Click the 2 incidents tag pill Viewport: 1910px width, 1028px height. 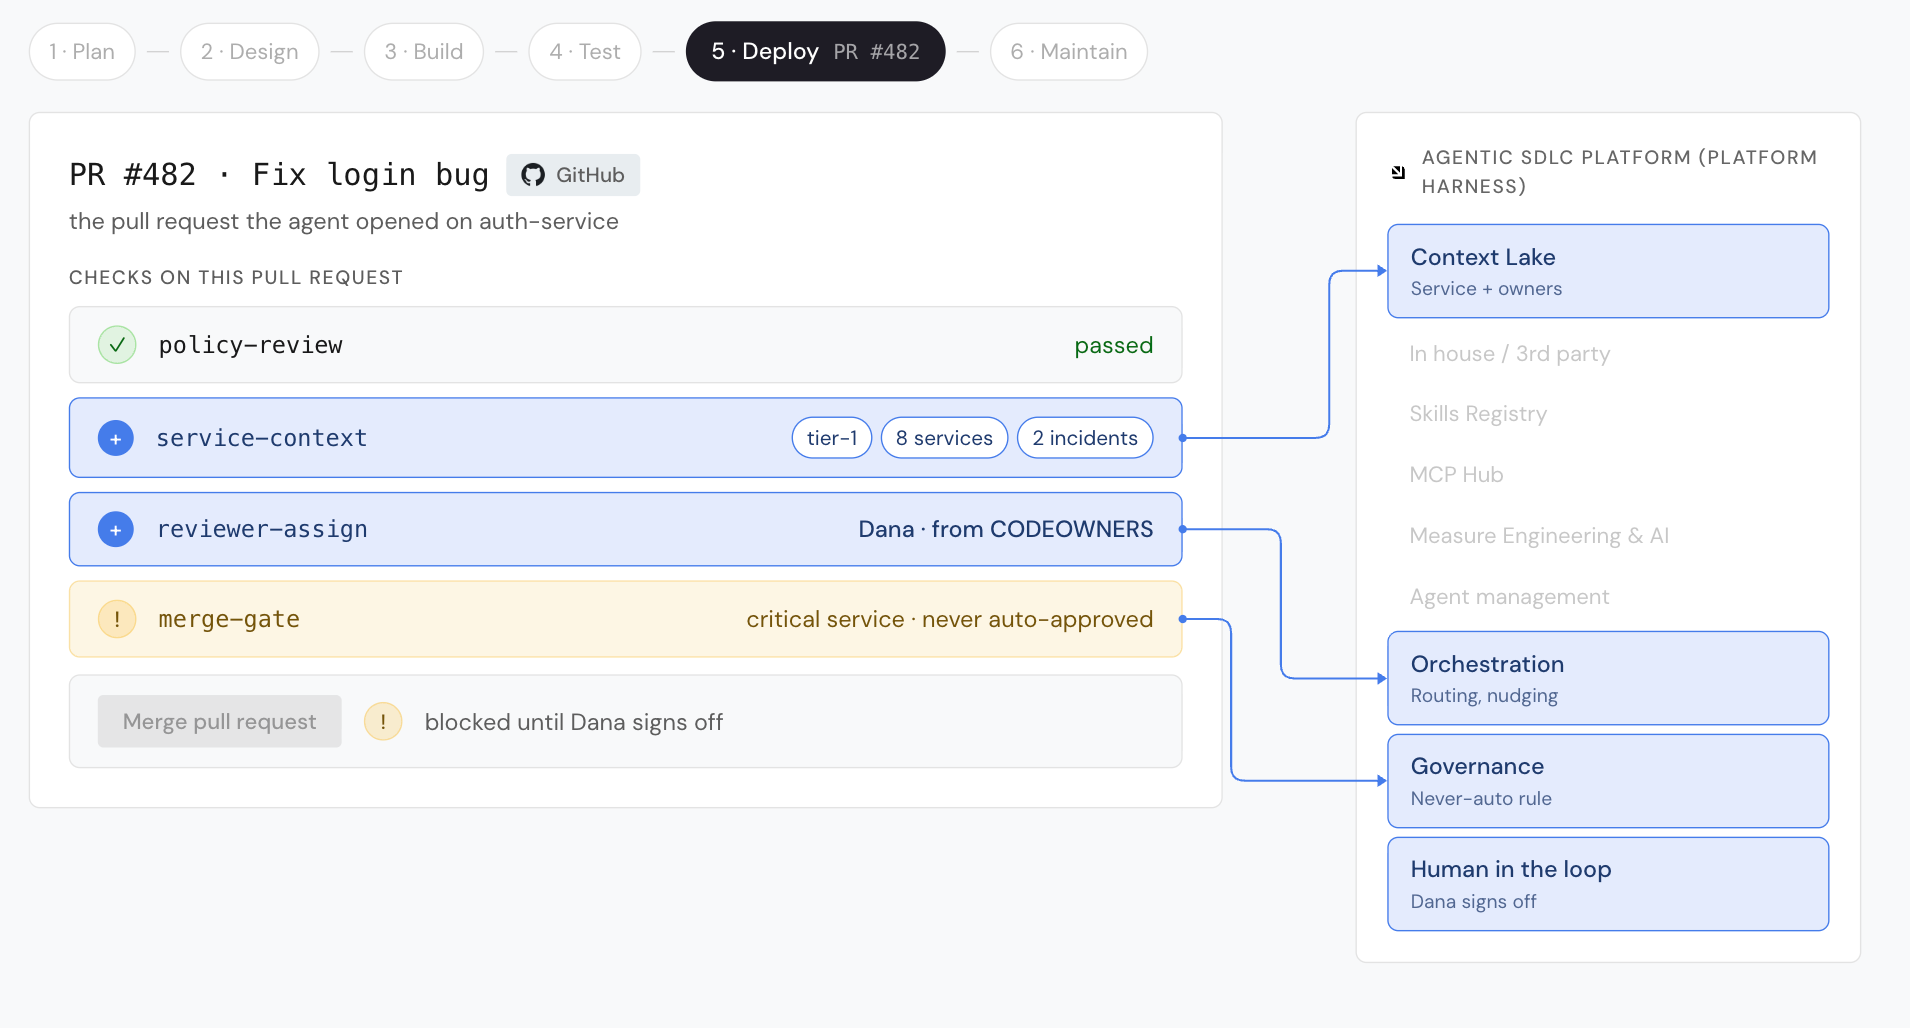tap(1085, 438)
